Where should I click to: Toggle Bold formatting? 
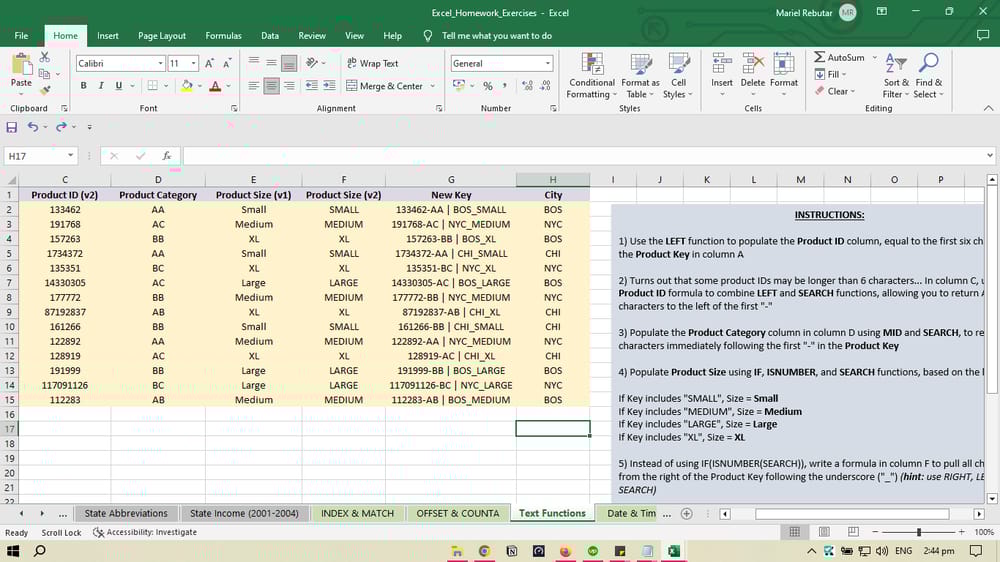(84, 85)
